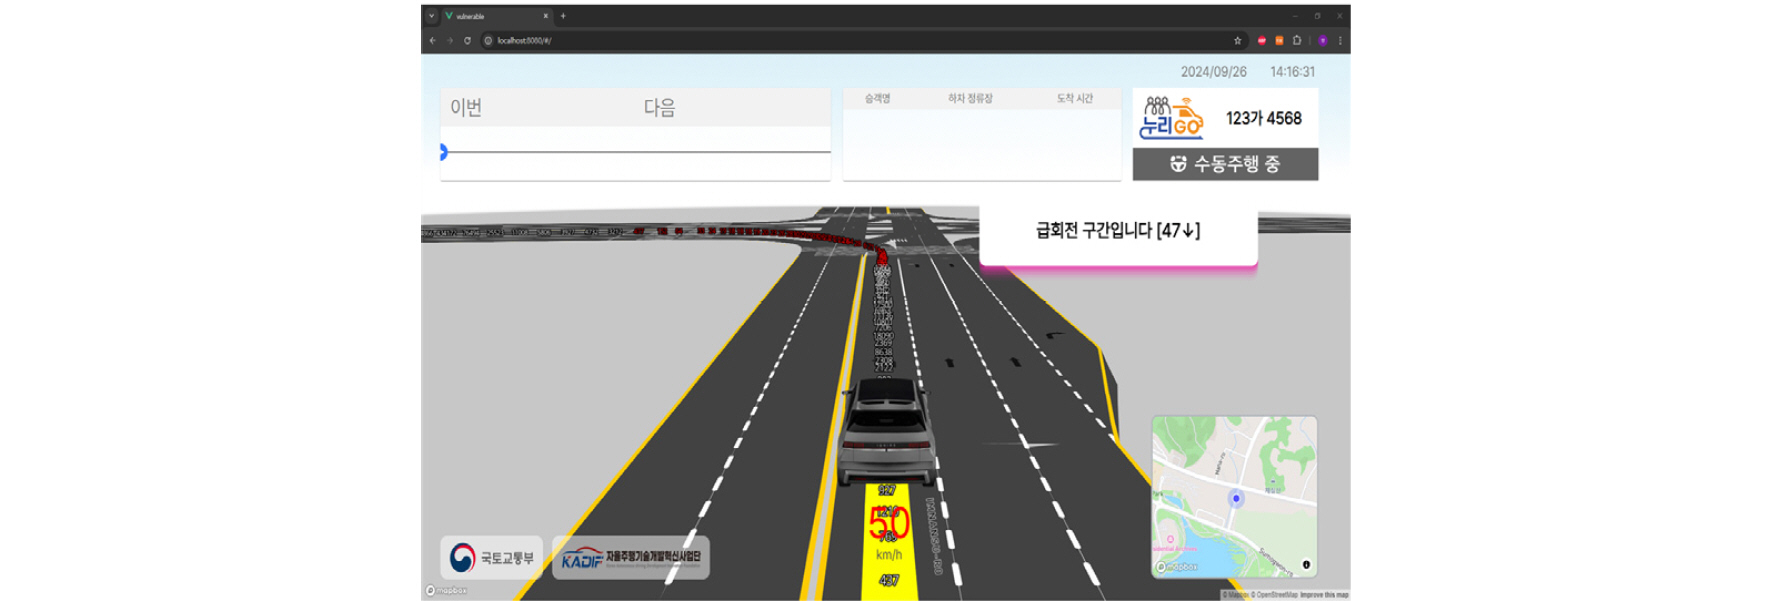Open the extensions puzzle menu
This screenshot has height=601, width=1772.
[x=1297, y=41]
